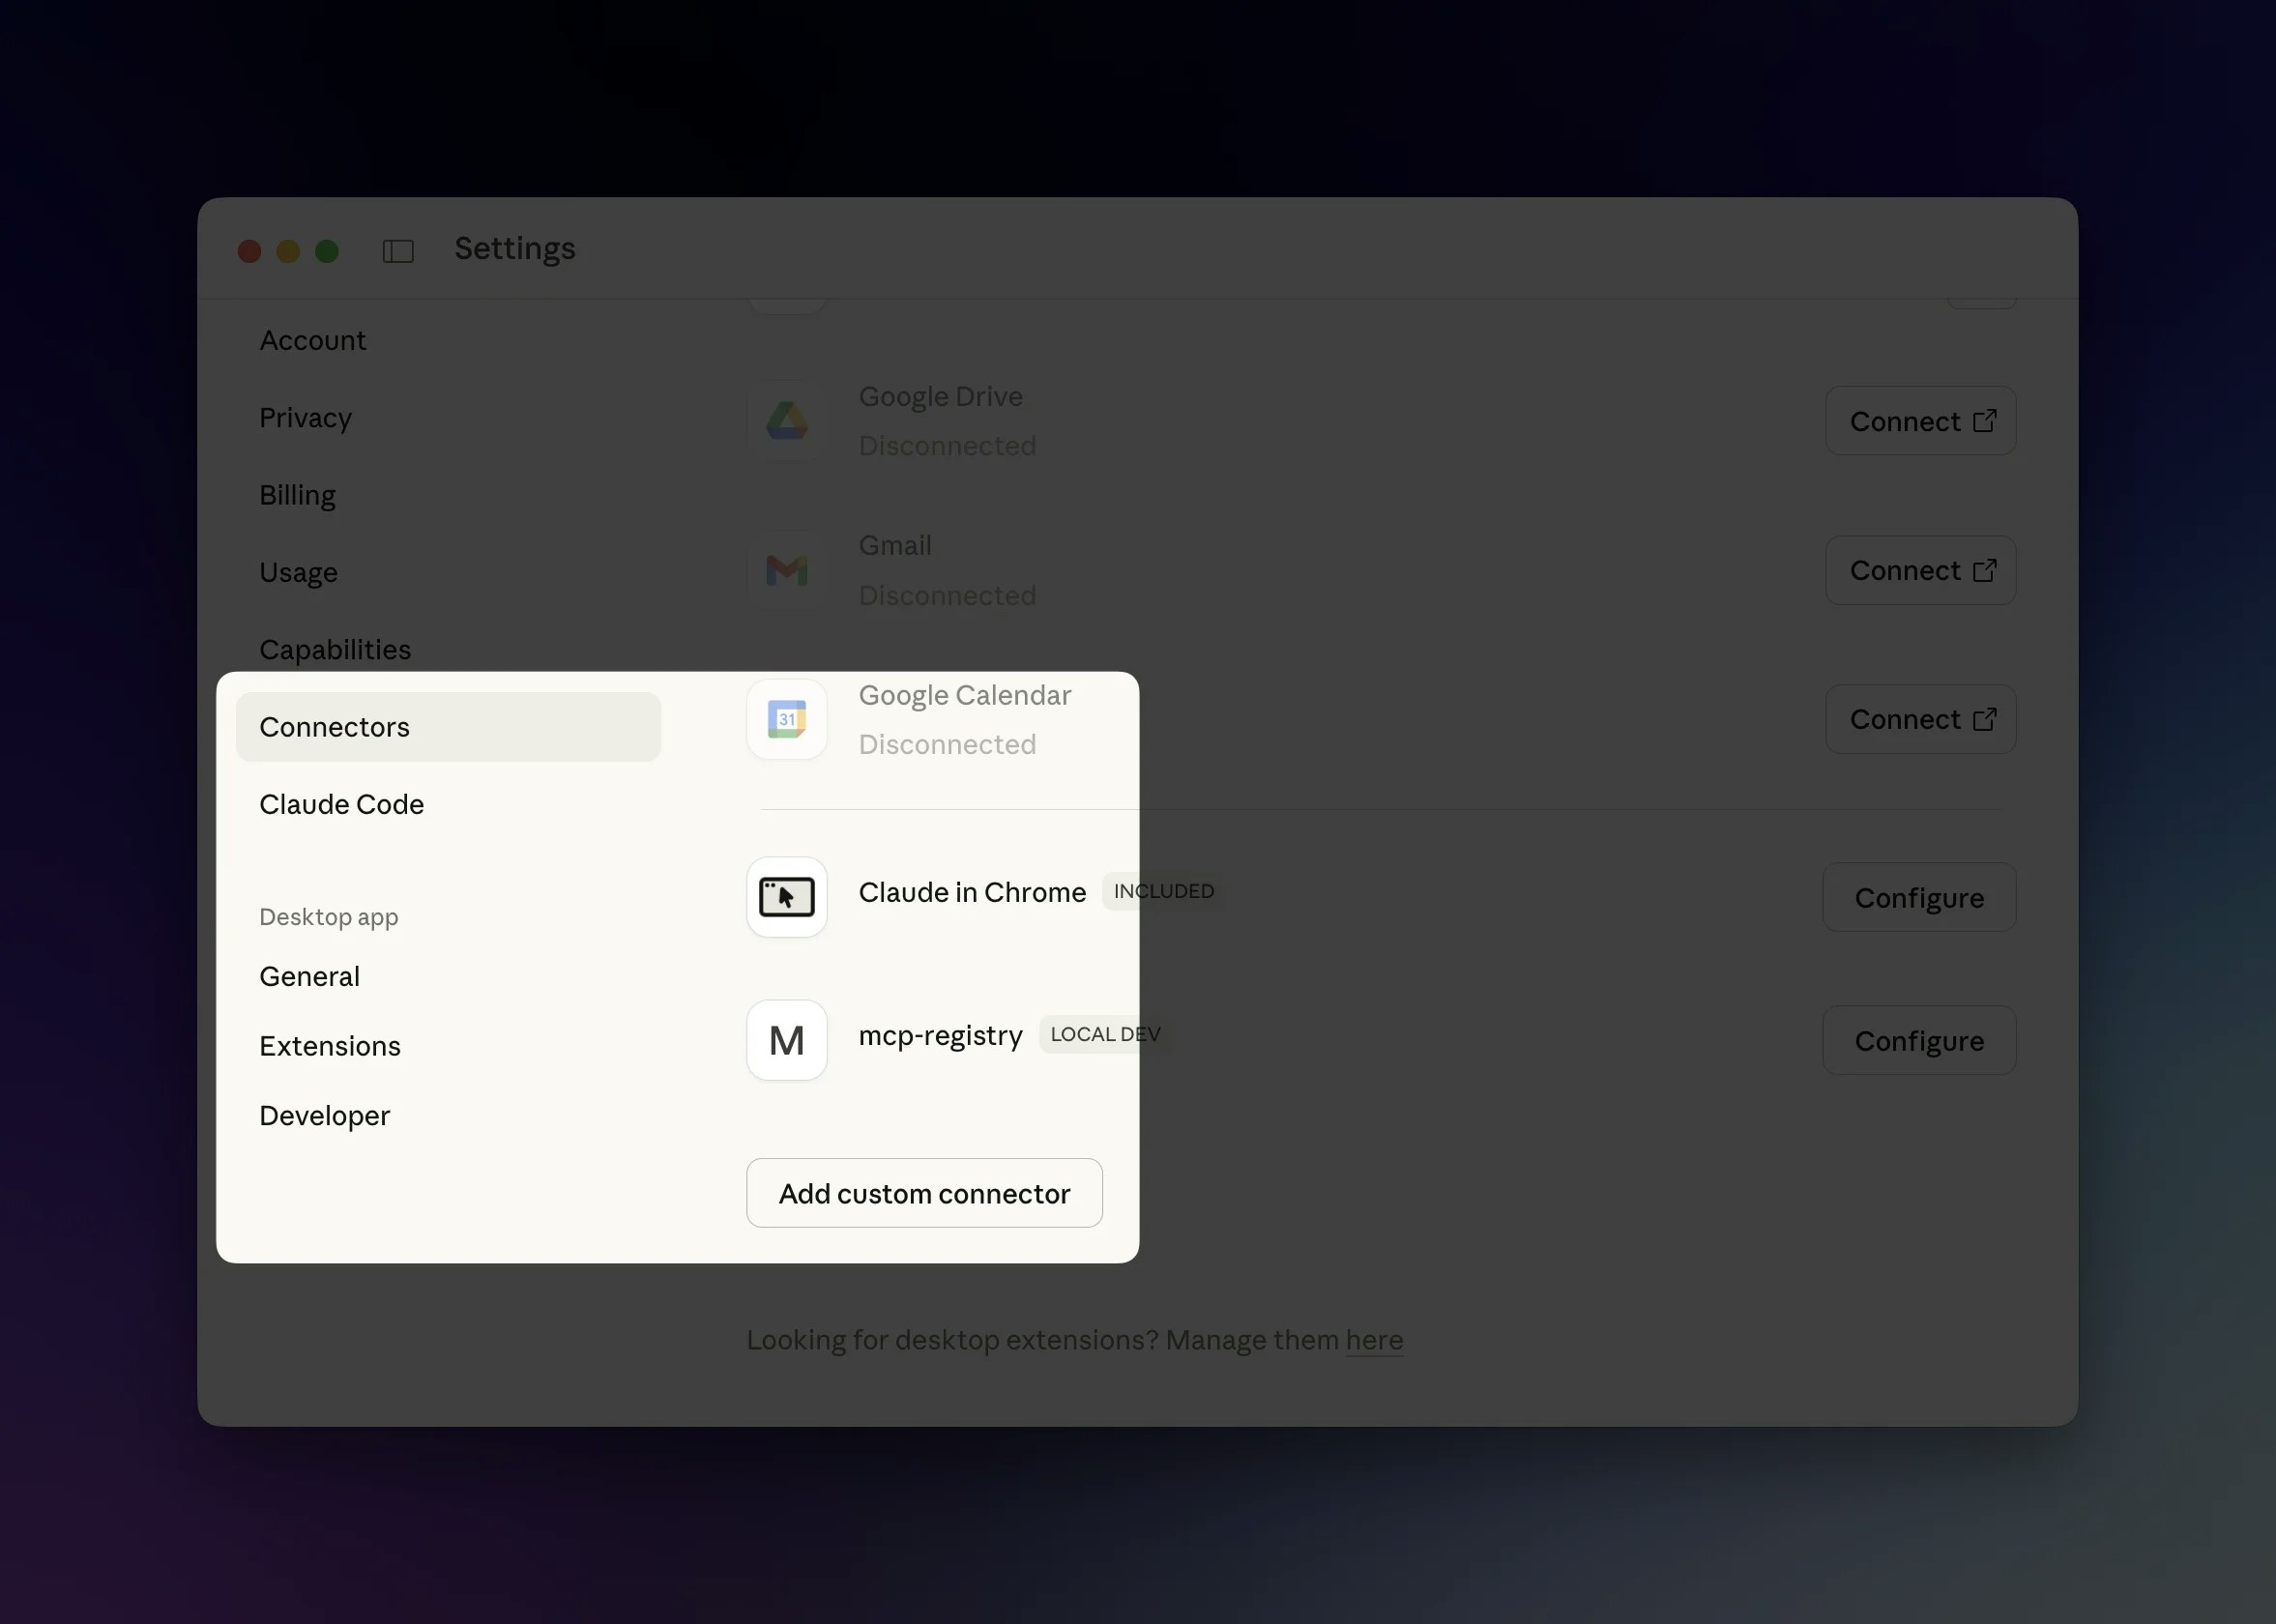Image resolution: width=2276 pixels, height=1624 pixels.
Task: Connect the Gmail connector
Action: pyautogui.click(x=1920, y=570)
